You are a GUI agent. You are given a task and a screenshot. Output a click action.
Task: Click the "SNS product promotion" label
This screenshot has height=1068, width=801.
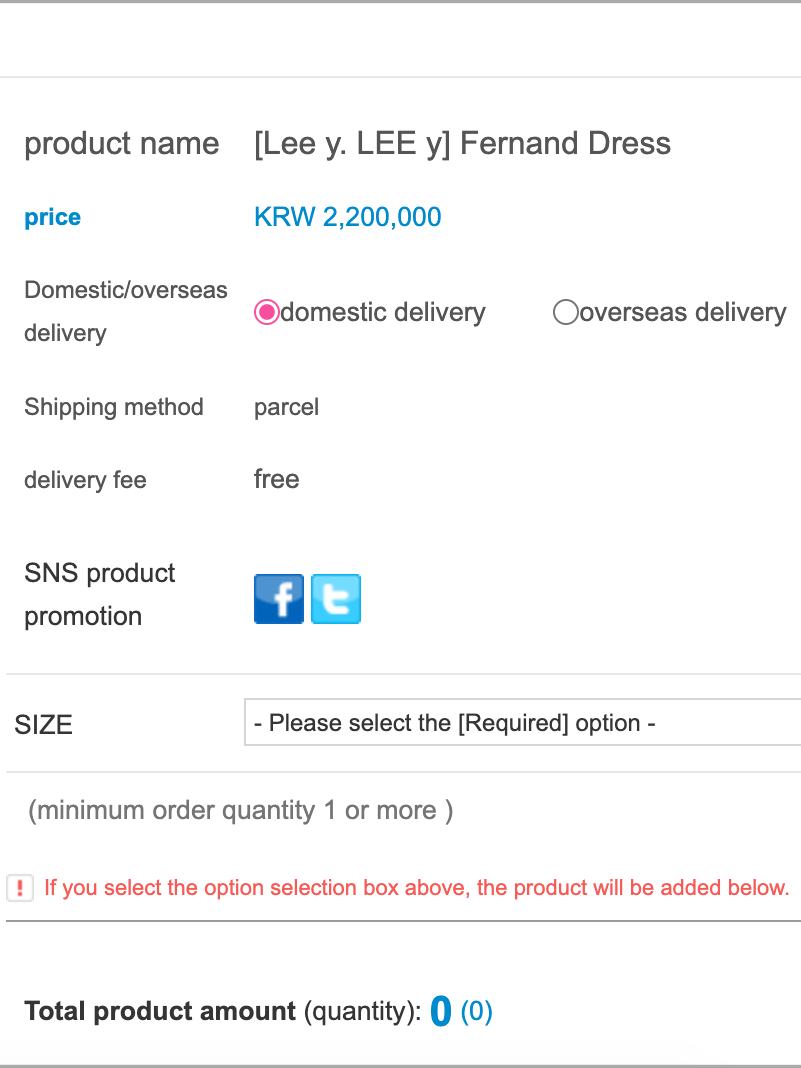click(x=99, y=594)
